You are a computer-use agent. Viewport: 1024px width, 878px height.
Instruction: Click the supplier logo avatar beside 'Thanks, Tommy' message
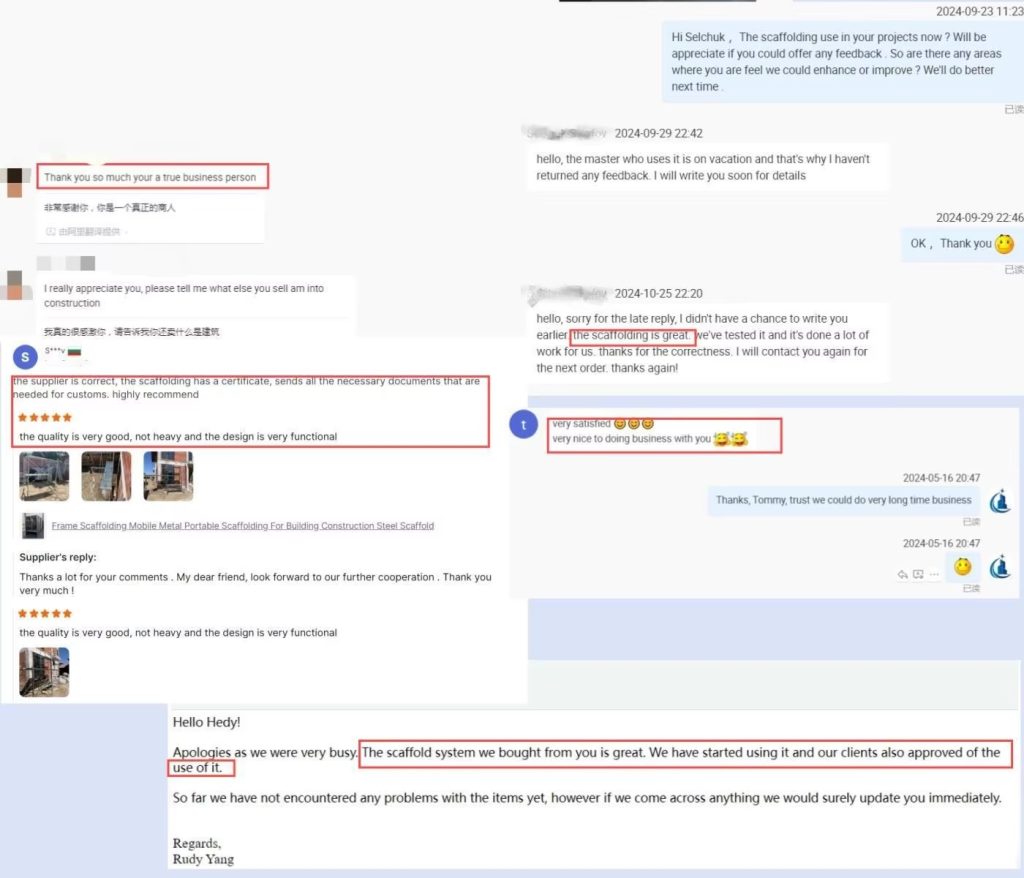1000,501
